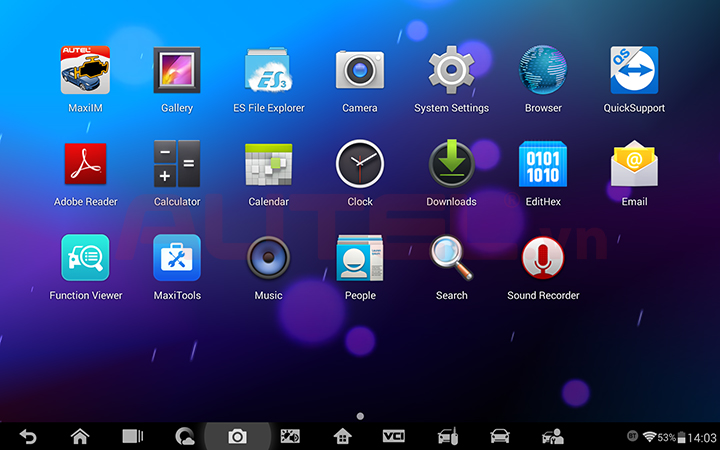The width and height of the screenshot is (720, 450).
Task: Open the People contacts app
Action: pyautogui.click(x=360, y=258)
